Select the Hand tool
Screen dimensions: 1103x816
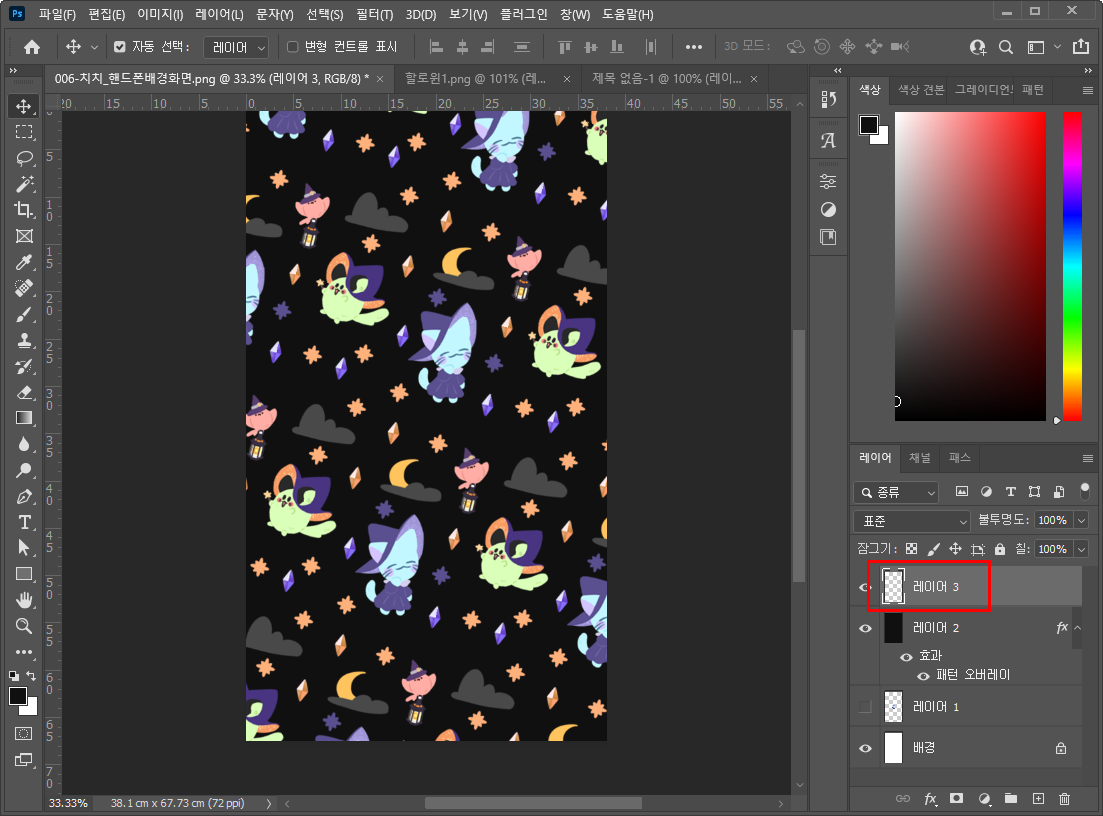24,600
